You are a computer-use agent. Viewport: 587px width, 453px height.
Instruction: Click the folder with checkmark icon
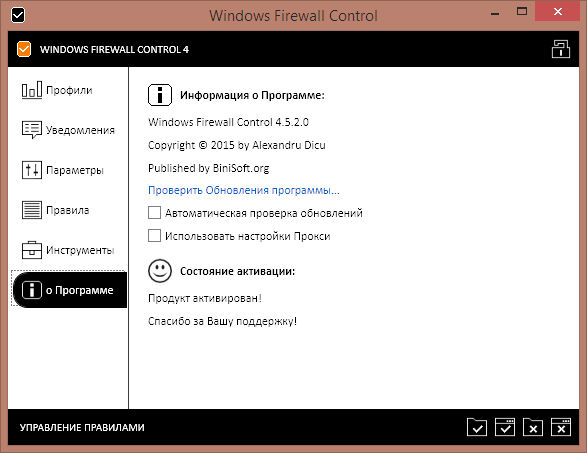click(x=477, y=427)
